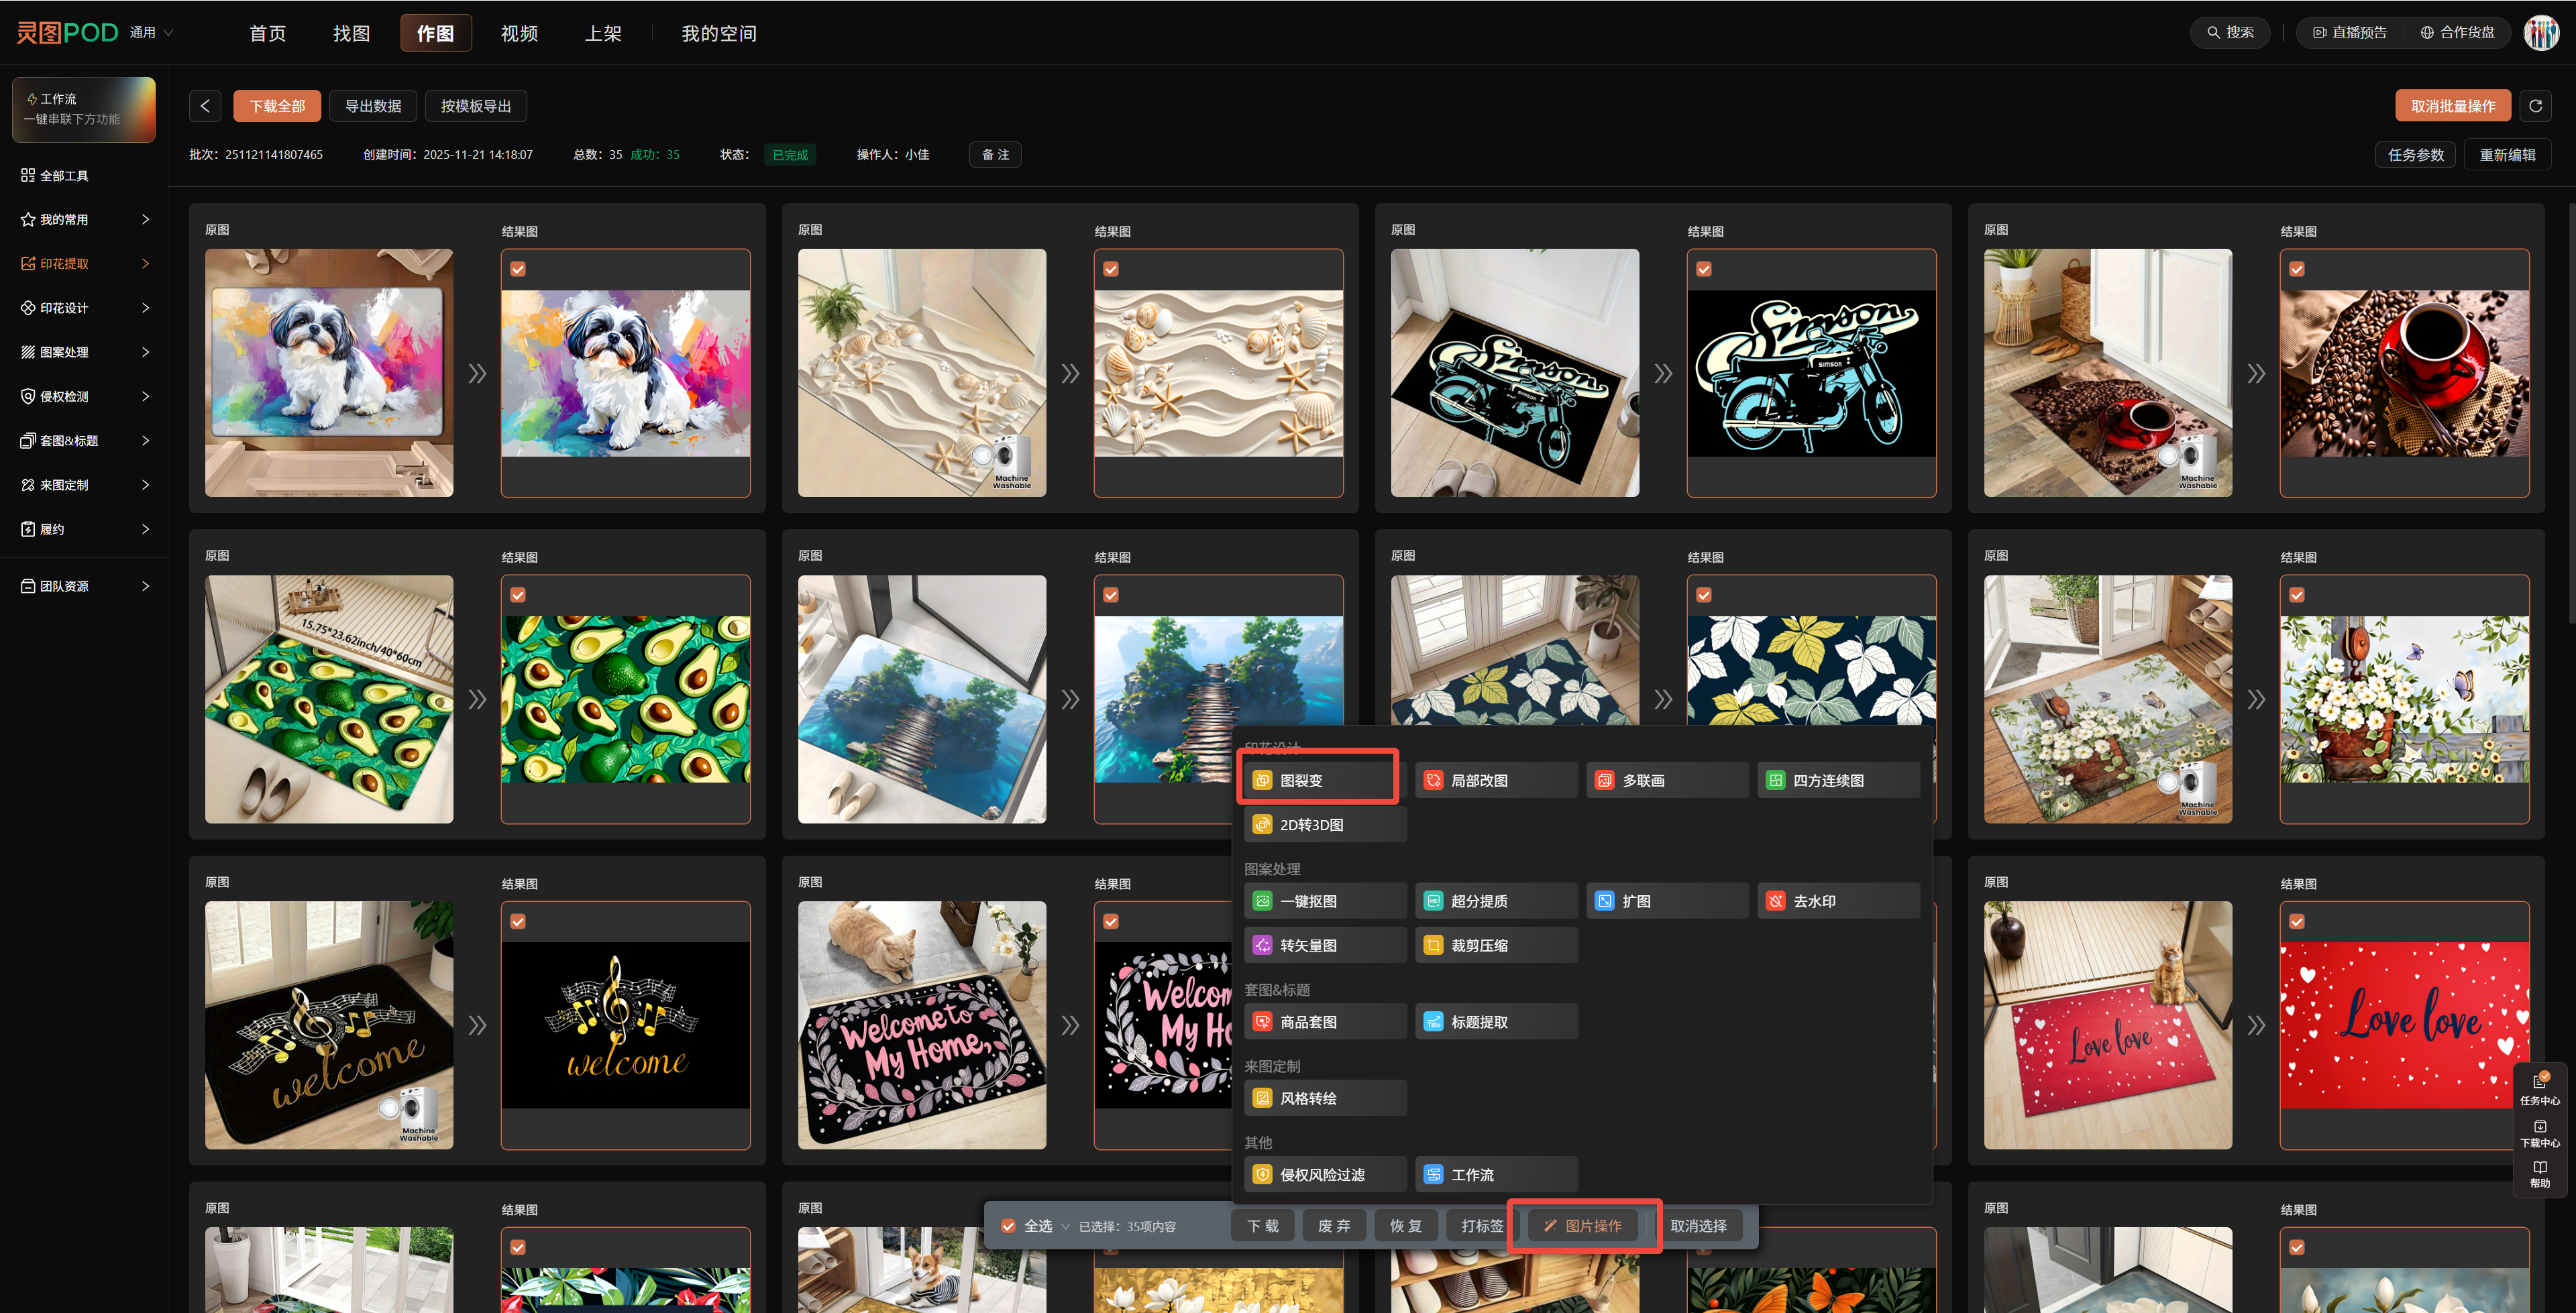Open the 我的空间 tab
2576x1313 pixels.
point(719,33)
